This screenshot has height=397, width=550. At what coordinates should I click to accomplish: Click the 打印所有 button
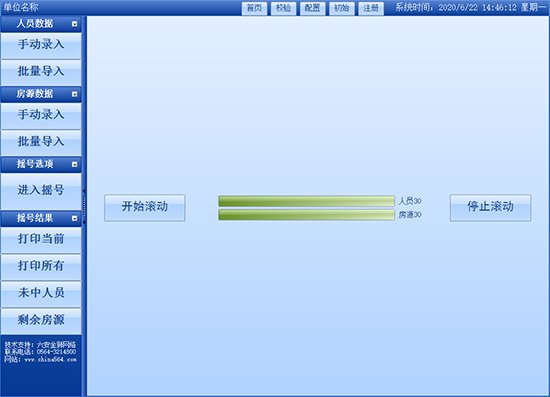click(41, 267)
